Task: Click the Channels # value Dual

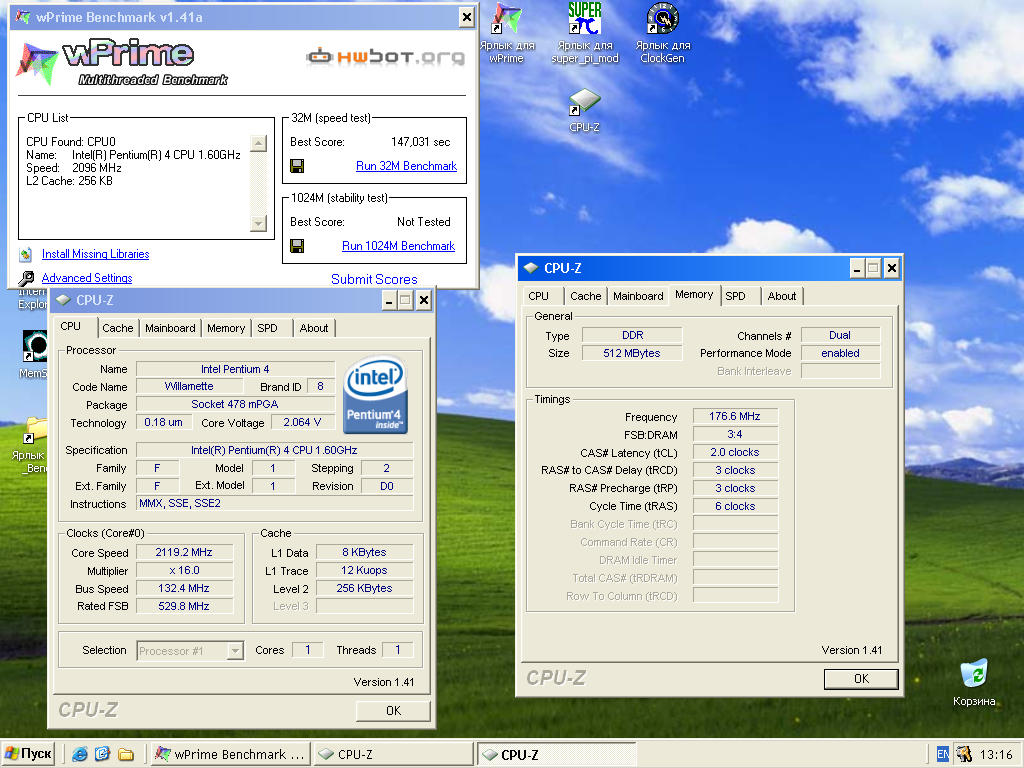Action: tap(840, 335)
